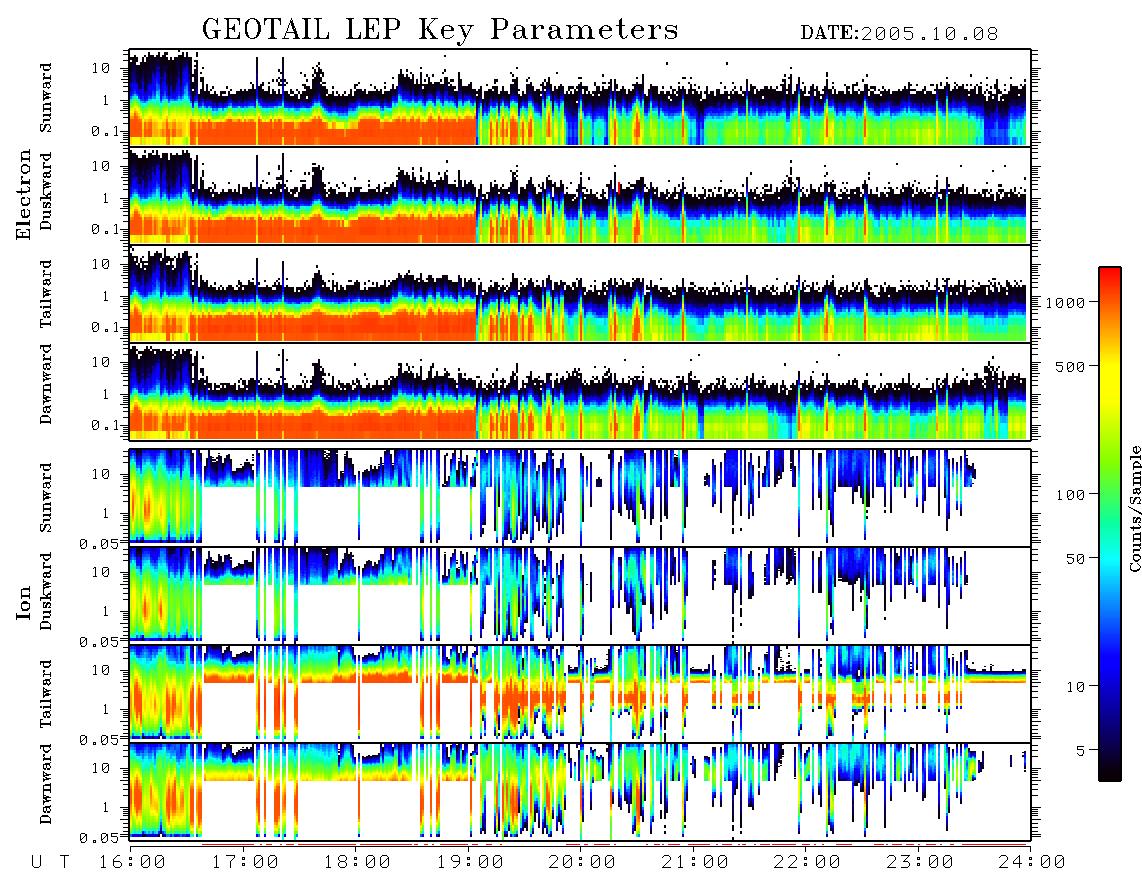This screenshot has height=880, width=1142.
Task: Click the 16:00 time tick label
Action: pos(132,862)
